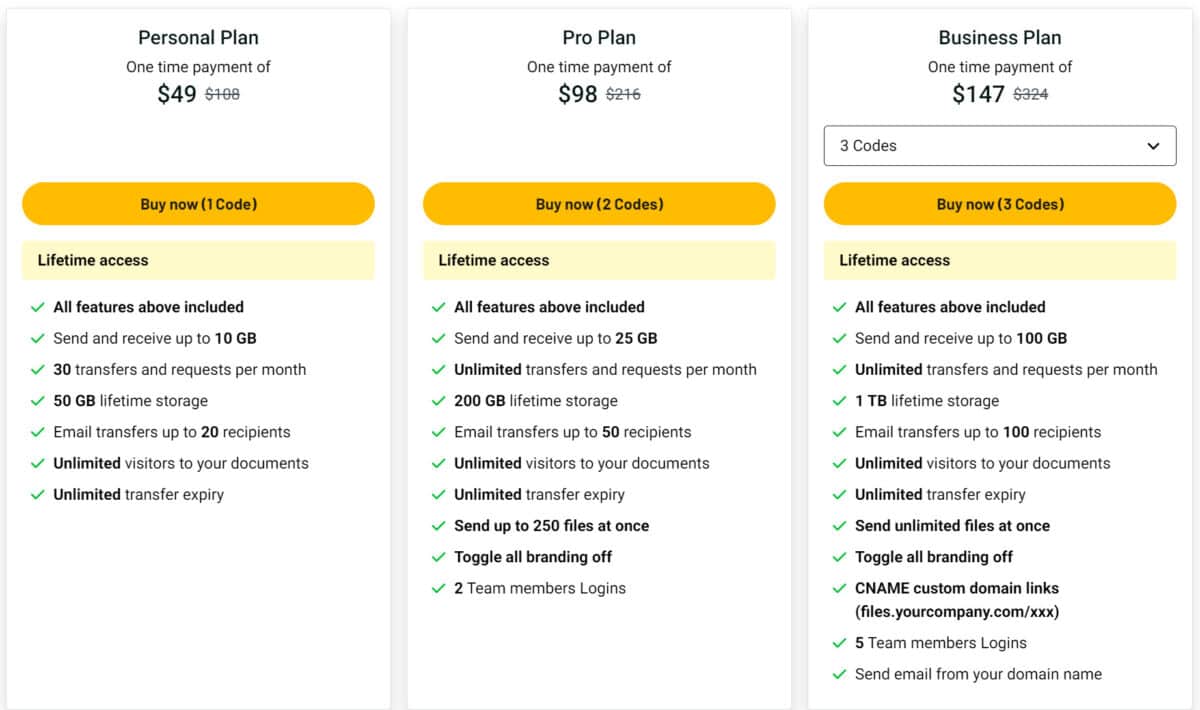Click the Buy now (3 Codes) button
This screenshot has width=1200, height=710.
tap(1000, 204)
